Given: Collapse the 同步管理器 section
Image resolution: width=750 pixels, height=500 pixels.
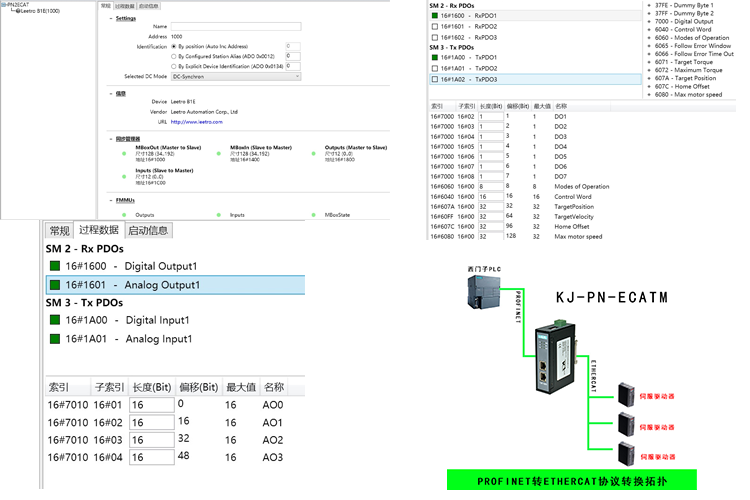Looking at the screenshot, I should pos(111,139).
